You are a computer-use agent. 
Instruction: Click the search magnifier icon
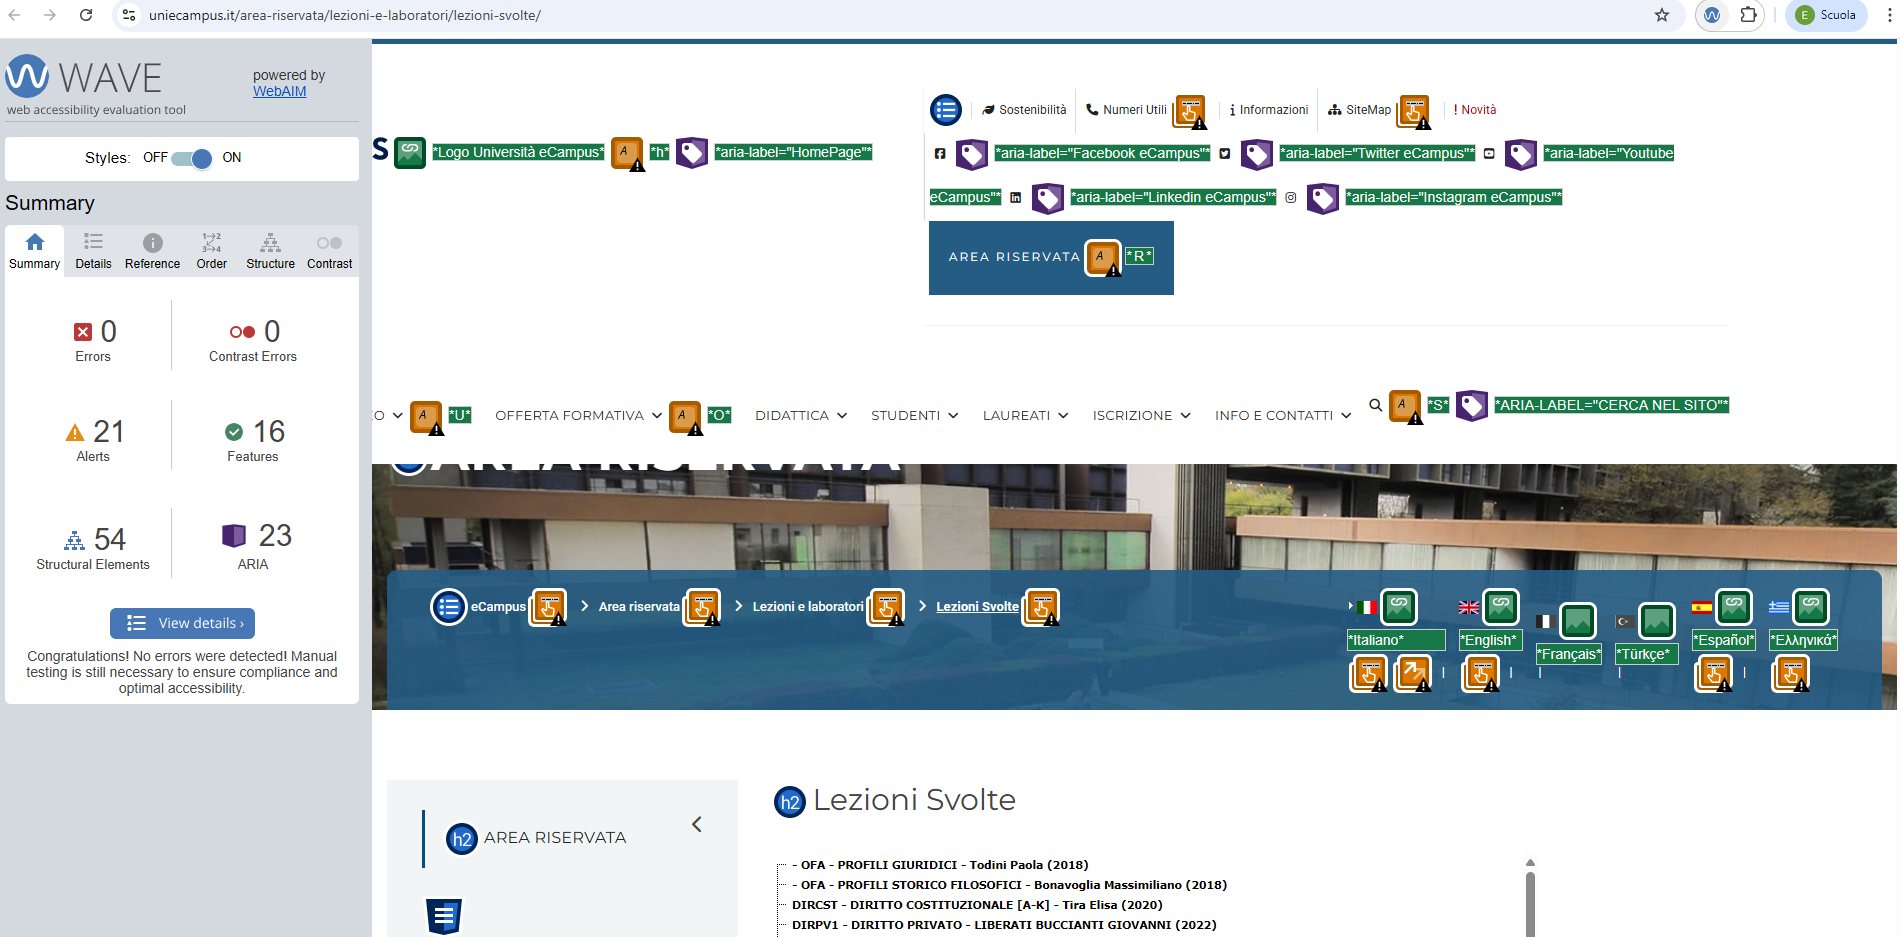(x=1375, y=405)
